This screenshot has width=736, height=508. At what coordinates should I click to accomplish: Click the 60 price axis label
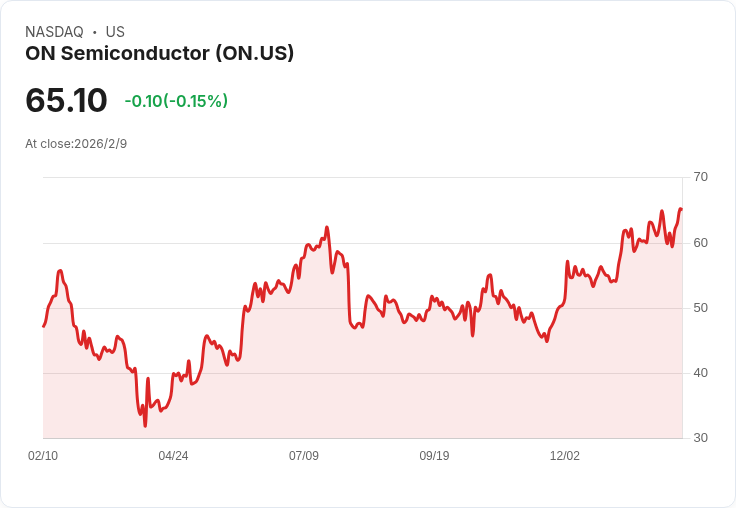pyautogui.click(x=701, y=243)
